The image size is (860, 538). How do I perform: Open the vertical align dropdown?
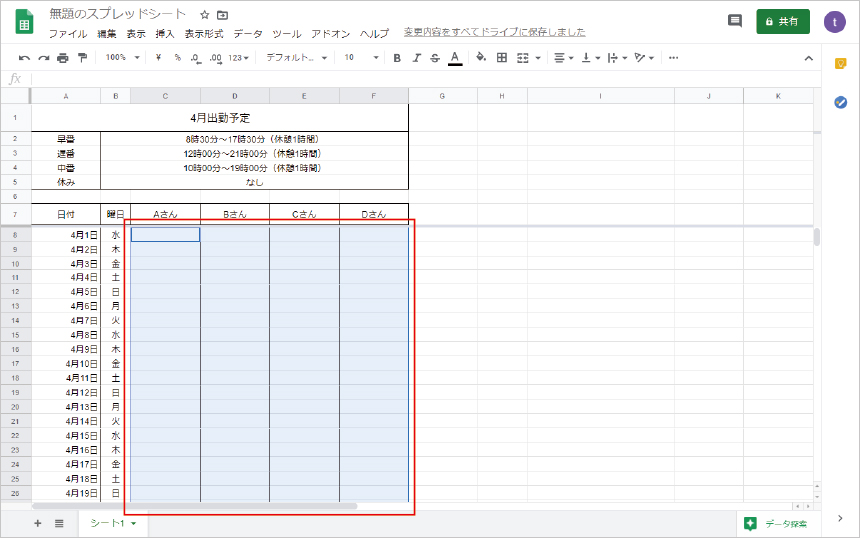point(591,58)
